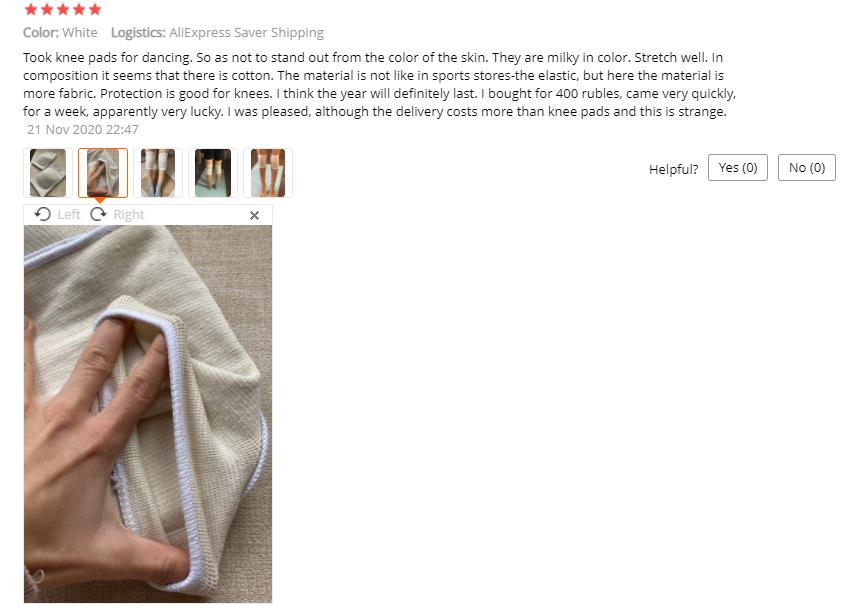Select the highlighted second review thumbnail

(103, 173)
